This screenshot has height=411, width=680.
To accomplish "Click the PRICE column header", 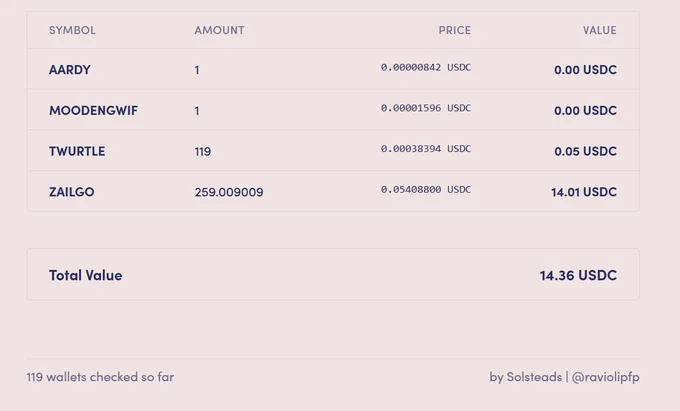I will click(x=454, y=30).
